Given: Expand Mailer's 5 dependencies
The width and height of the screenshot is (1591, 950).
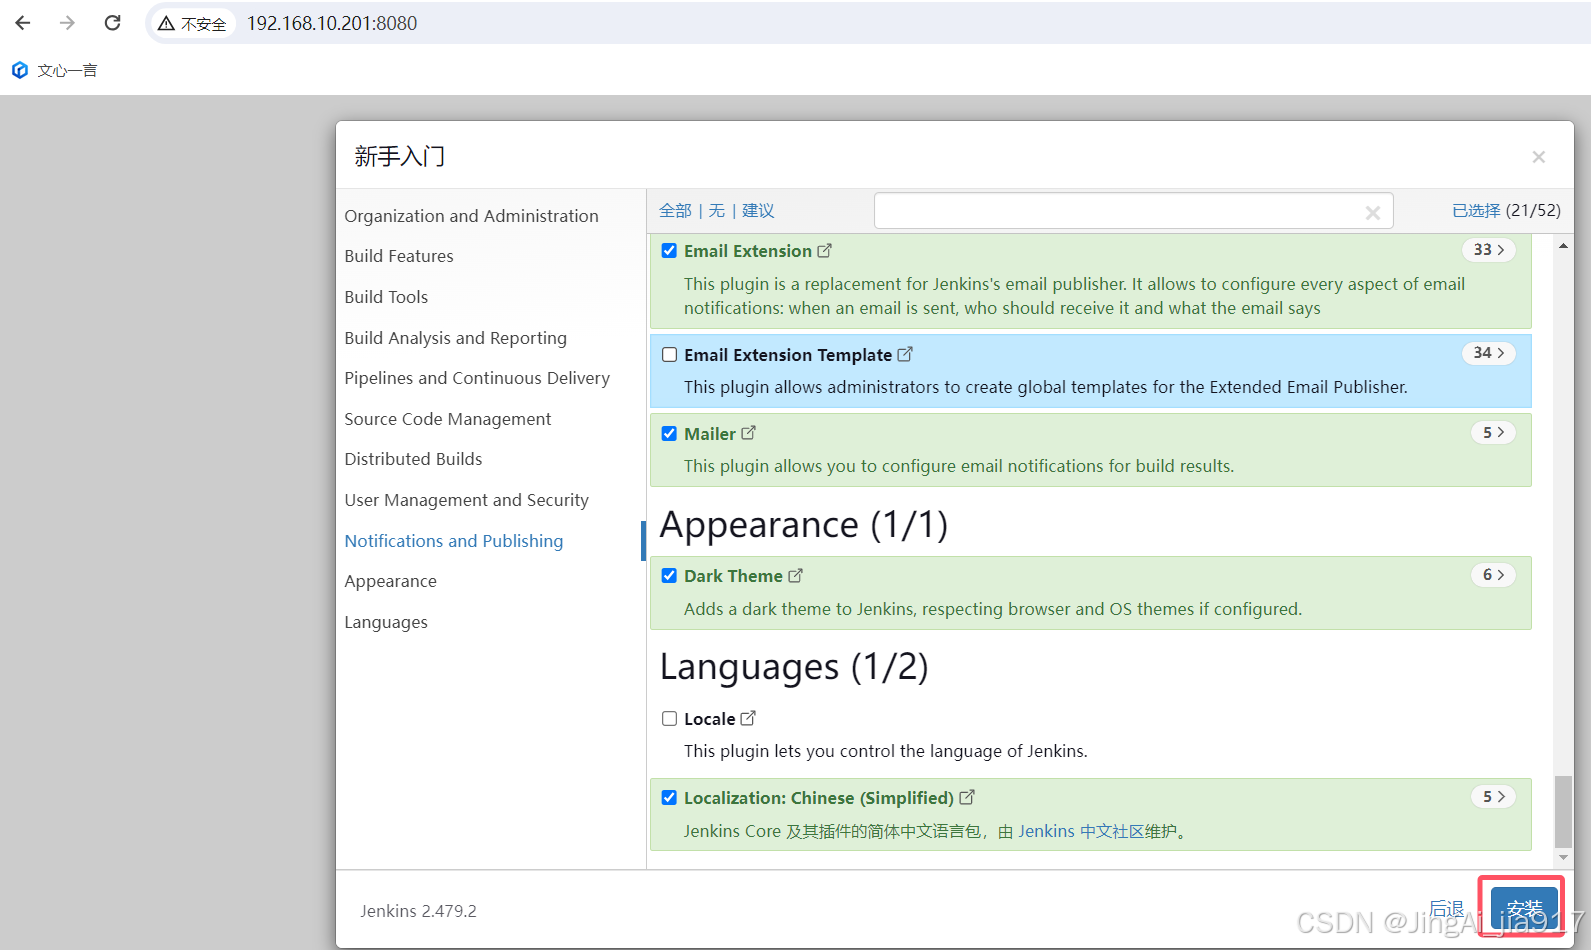Looking at the screenshot, I should (1493, 432).
